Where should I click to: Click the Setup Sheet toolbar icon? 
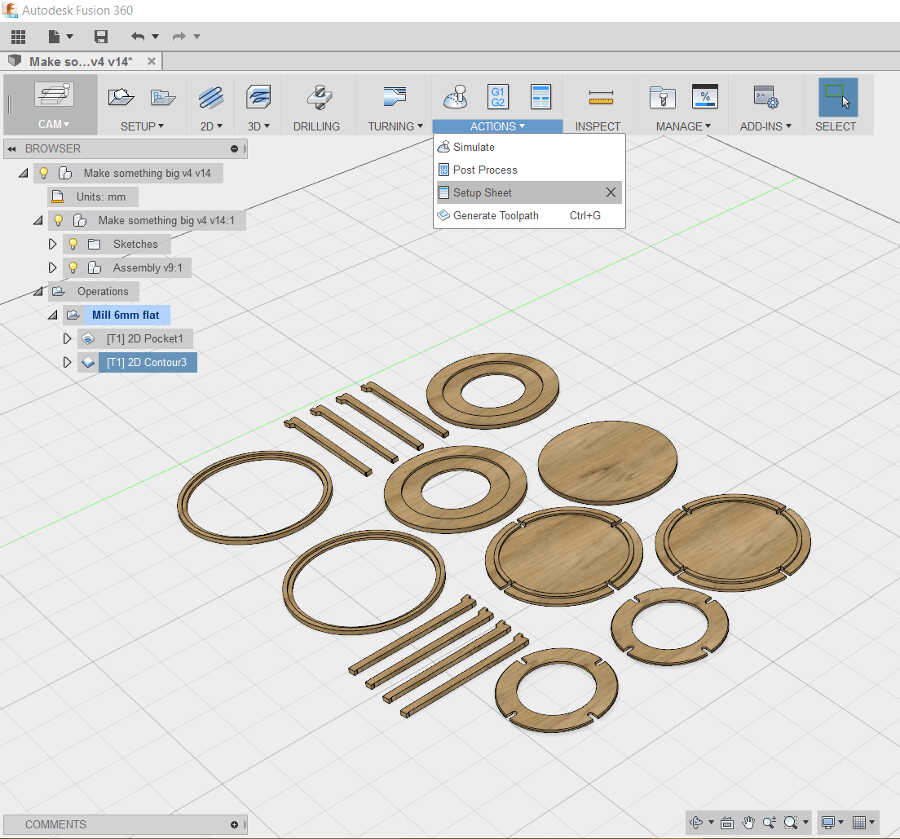pos(541,97)
